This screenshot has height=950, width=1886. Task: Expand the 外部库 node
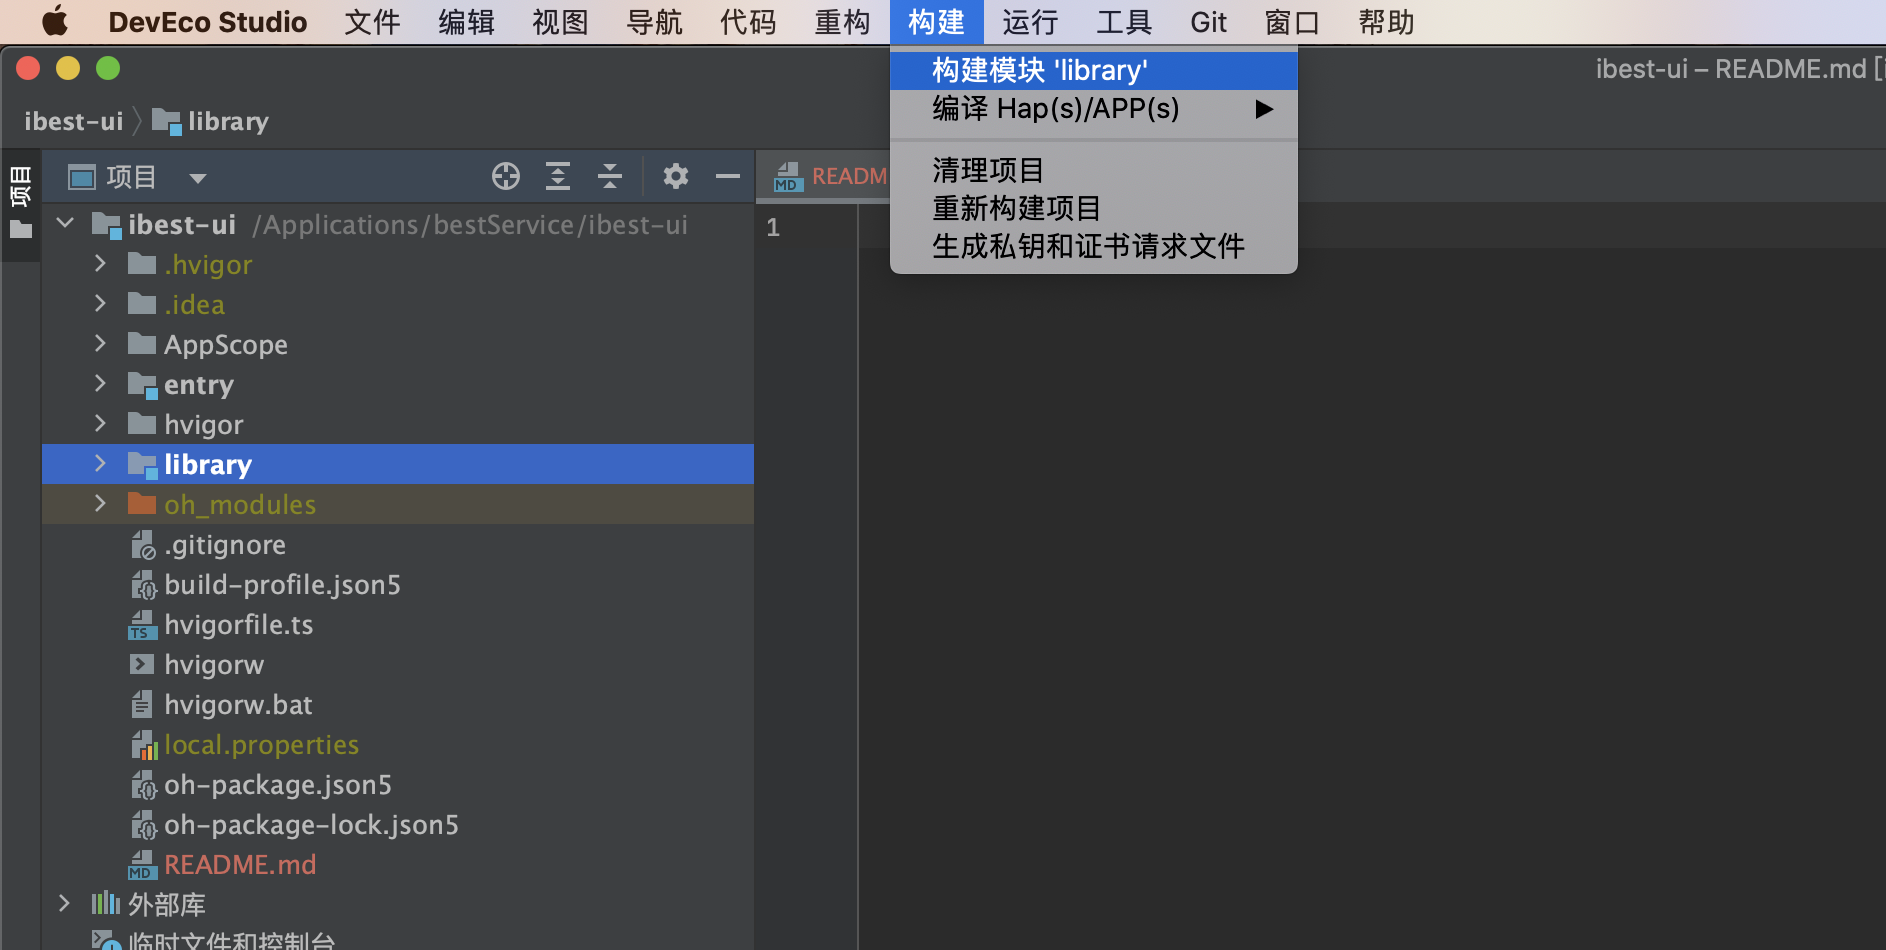[x=64, y=904]
